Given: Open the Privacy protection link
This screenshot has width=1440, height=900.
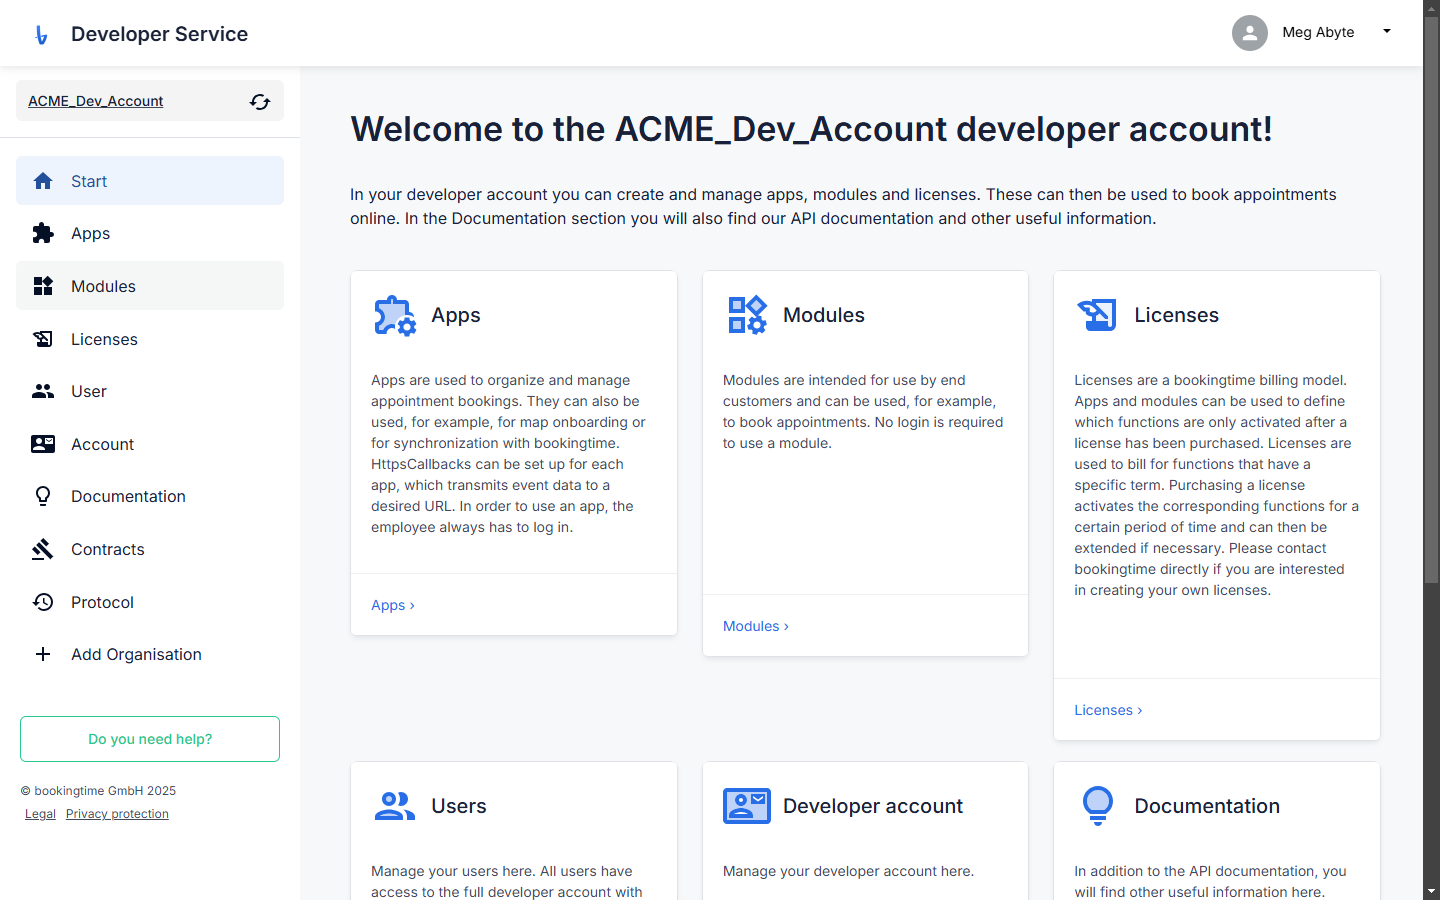Looking at the screenshot, I should [x=117, y=814].
